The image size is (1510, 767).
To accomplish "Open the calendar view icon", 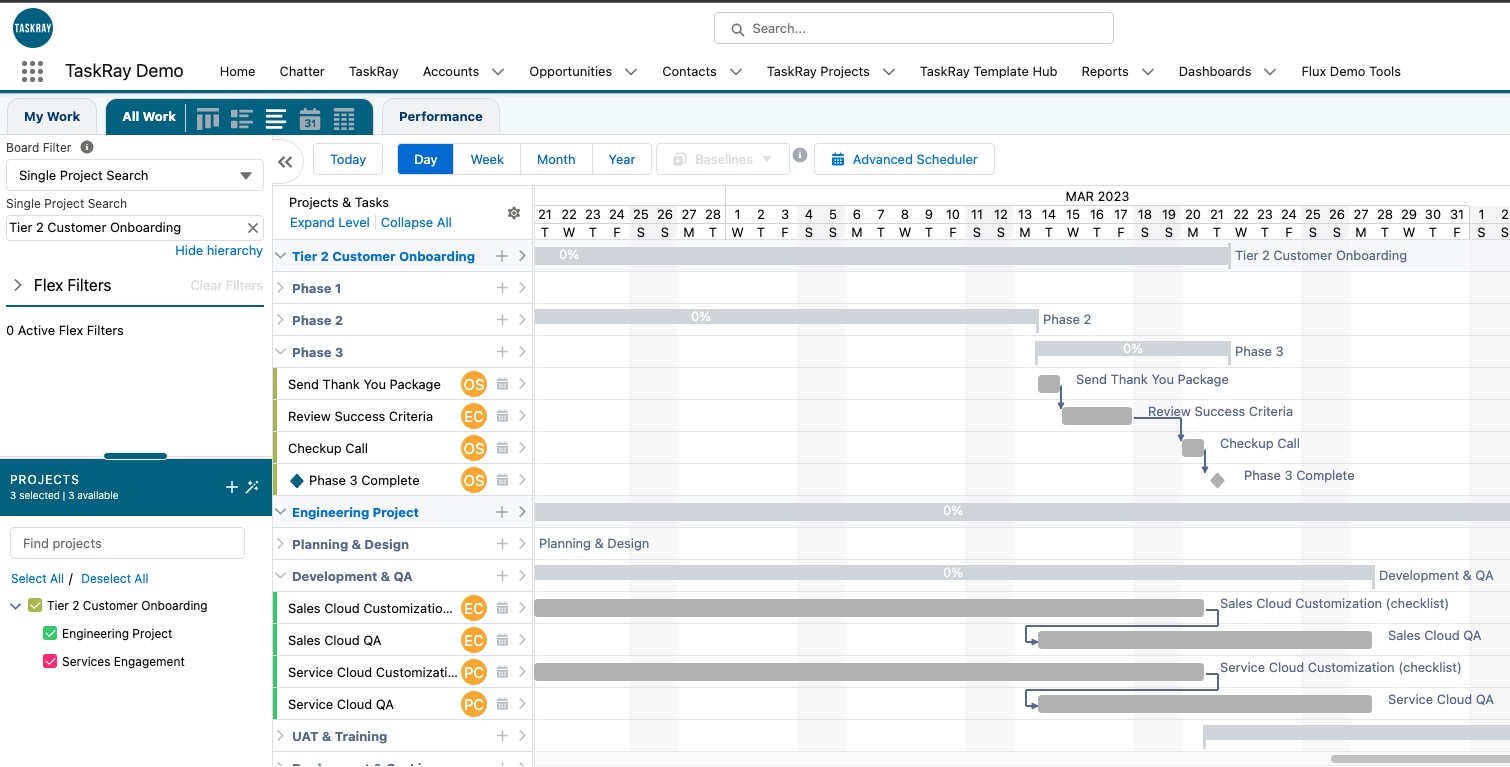I will [x=310, y=119].
